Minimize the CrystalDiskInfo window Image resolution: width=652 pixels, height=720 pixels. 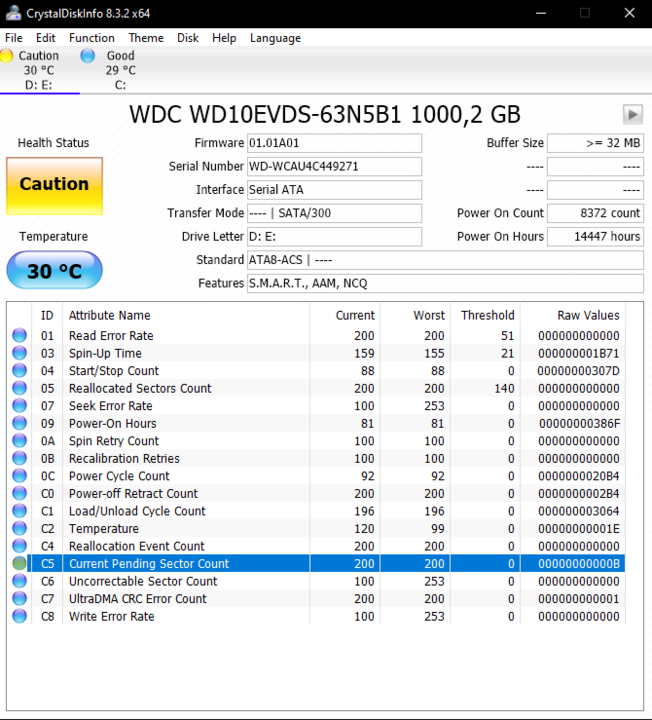(541, 13)
